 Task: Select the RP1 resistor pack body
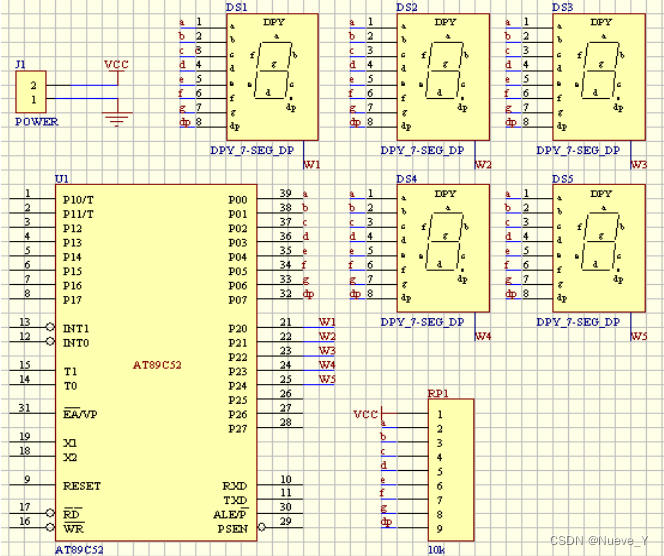451,470
